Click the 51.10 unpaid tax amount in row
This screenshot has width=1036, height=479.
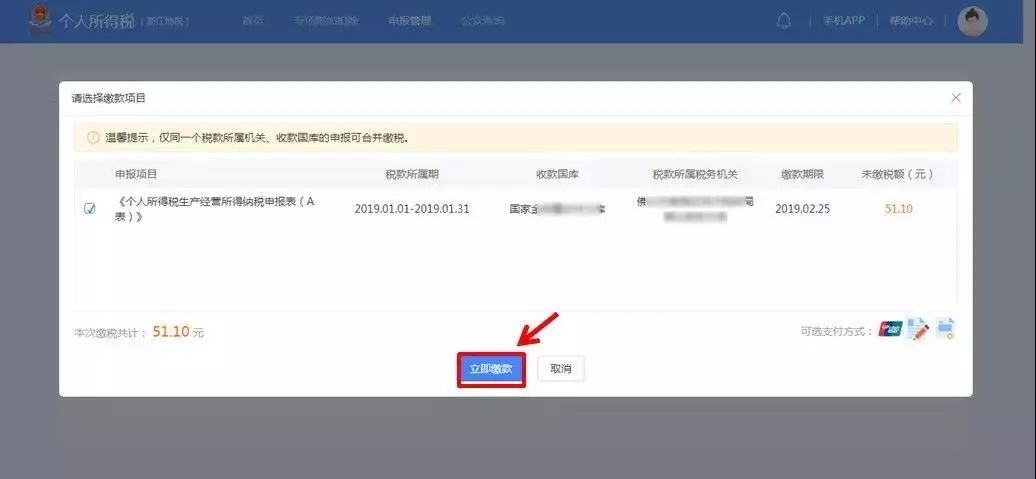(899, 209)
